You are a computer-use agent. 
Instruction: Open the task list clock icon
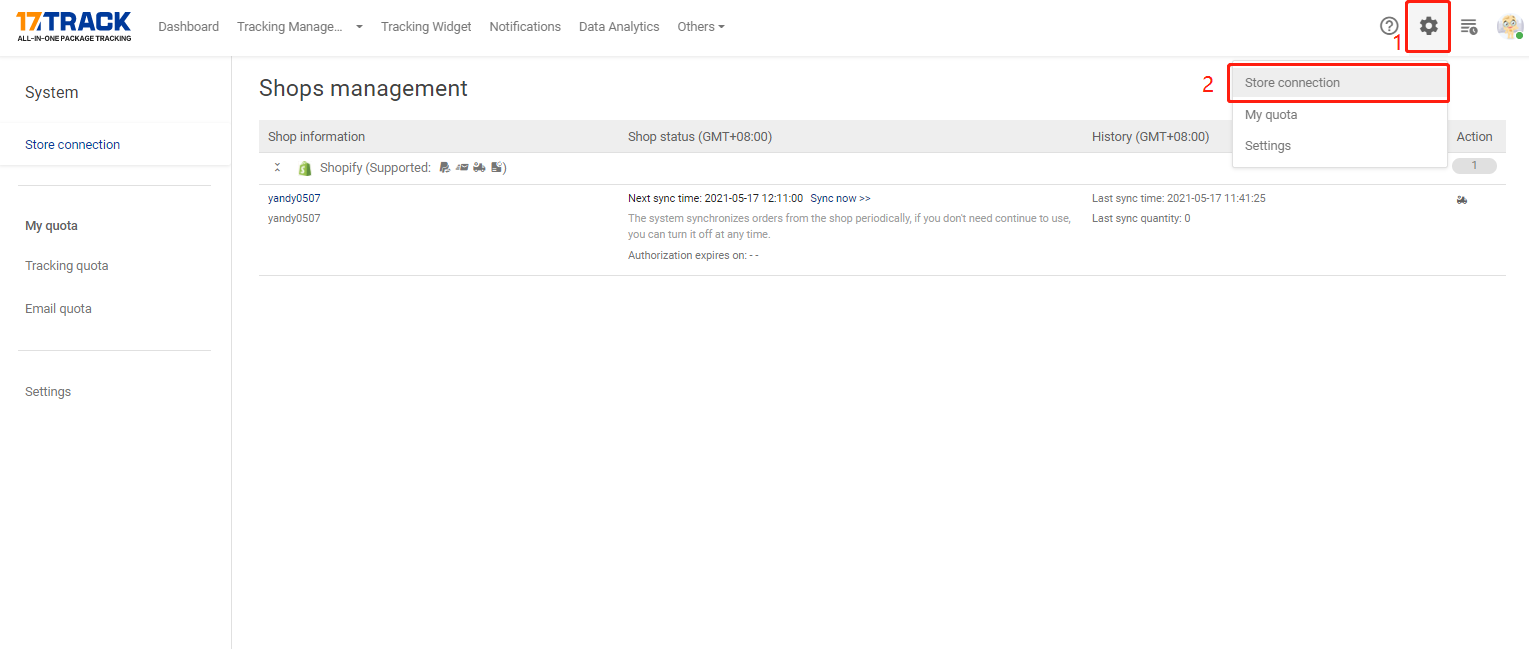click(x=1469, y=26)
